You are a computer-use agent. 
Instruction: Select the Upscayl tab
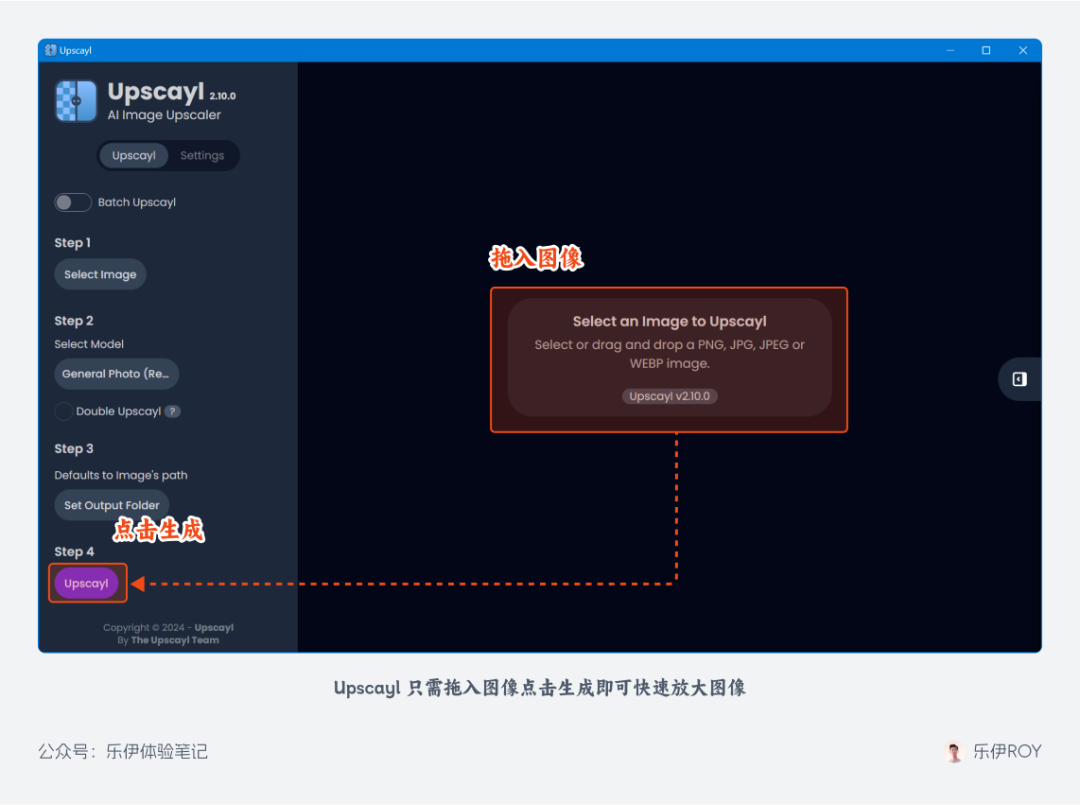point(134,156)
